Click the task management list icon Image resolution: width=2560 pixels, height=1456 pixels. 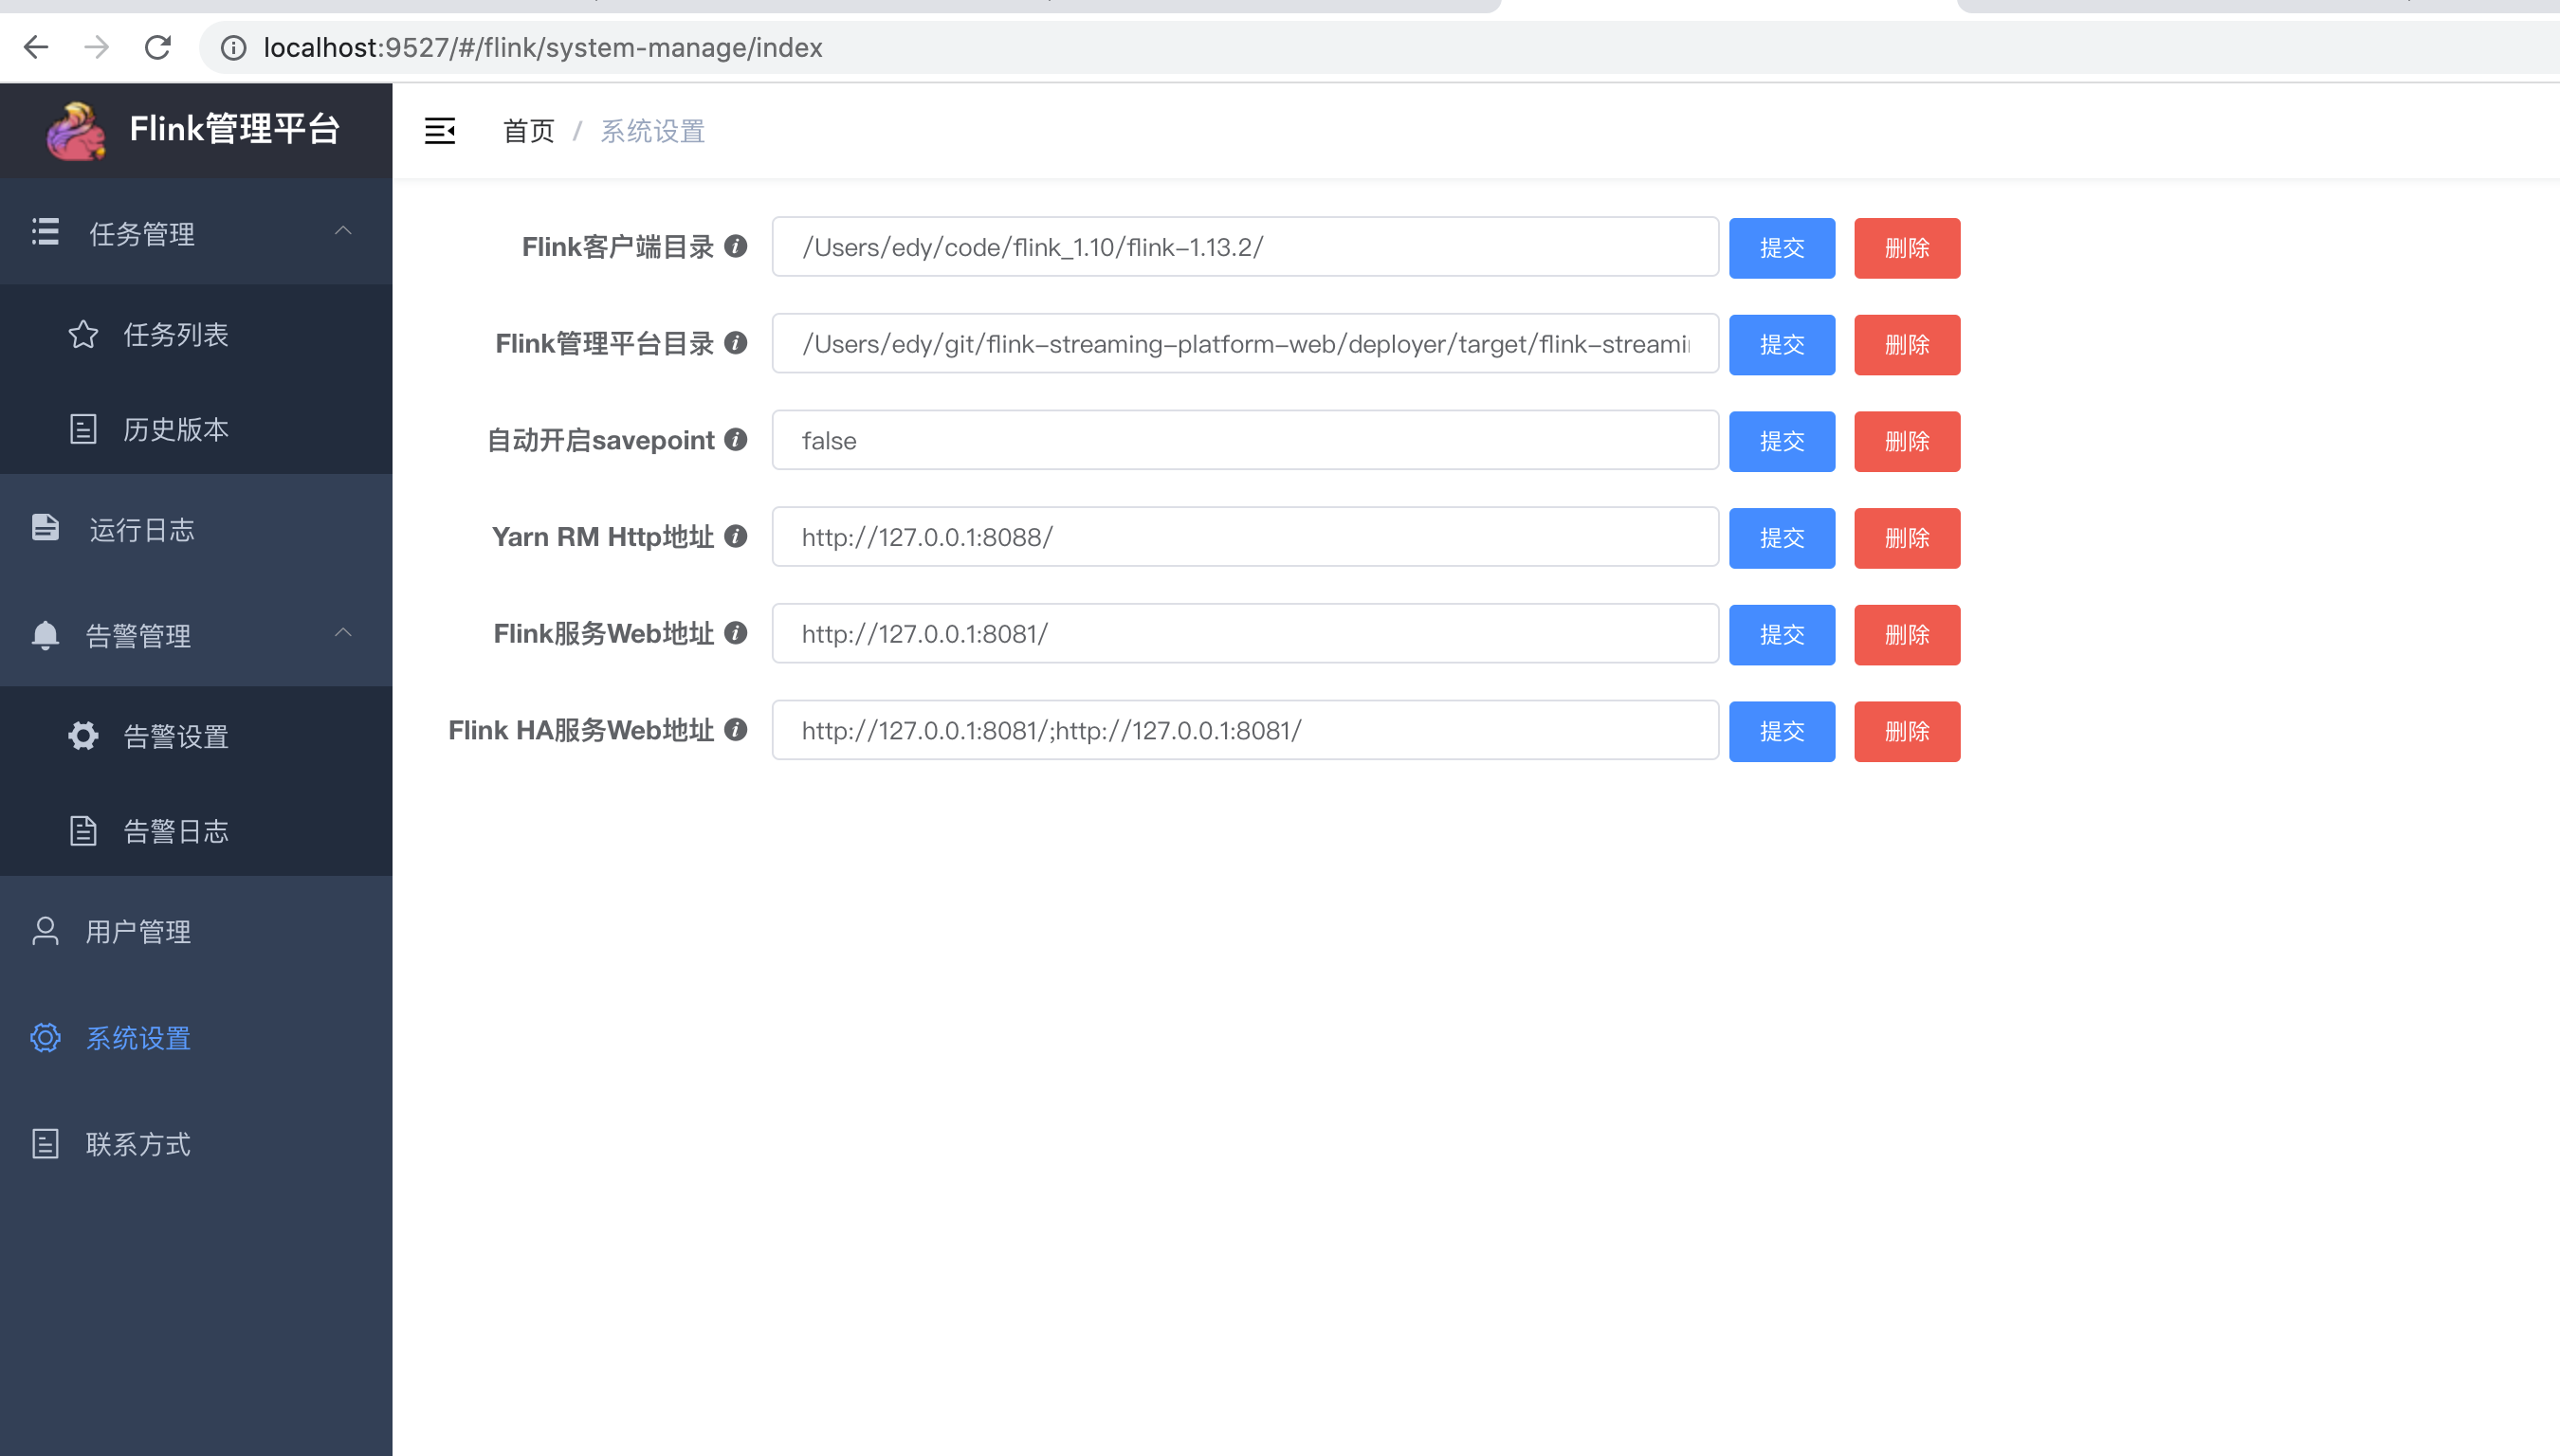(x=45, y=232)
